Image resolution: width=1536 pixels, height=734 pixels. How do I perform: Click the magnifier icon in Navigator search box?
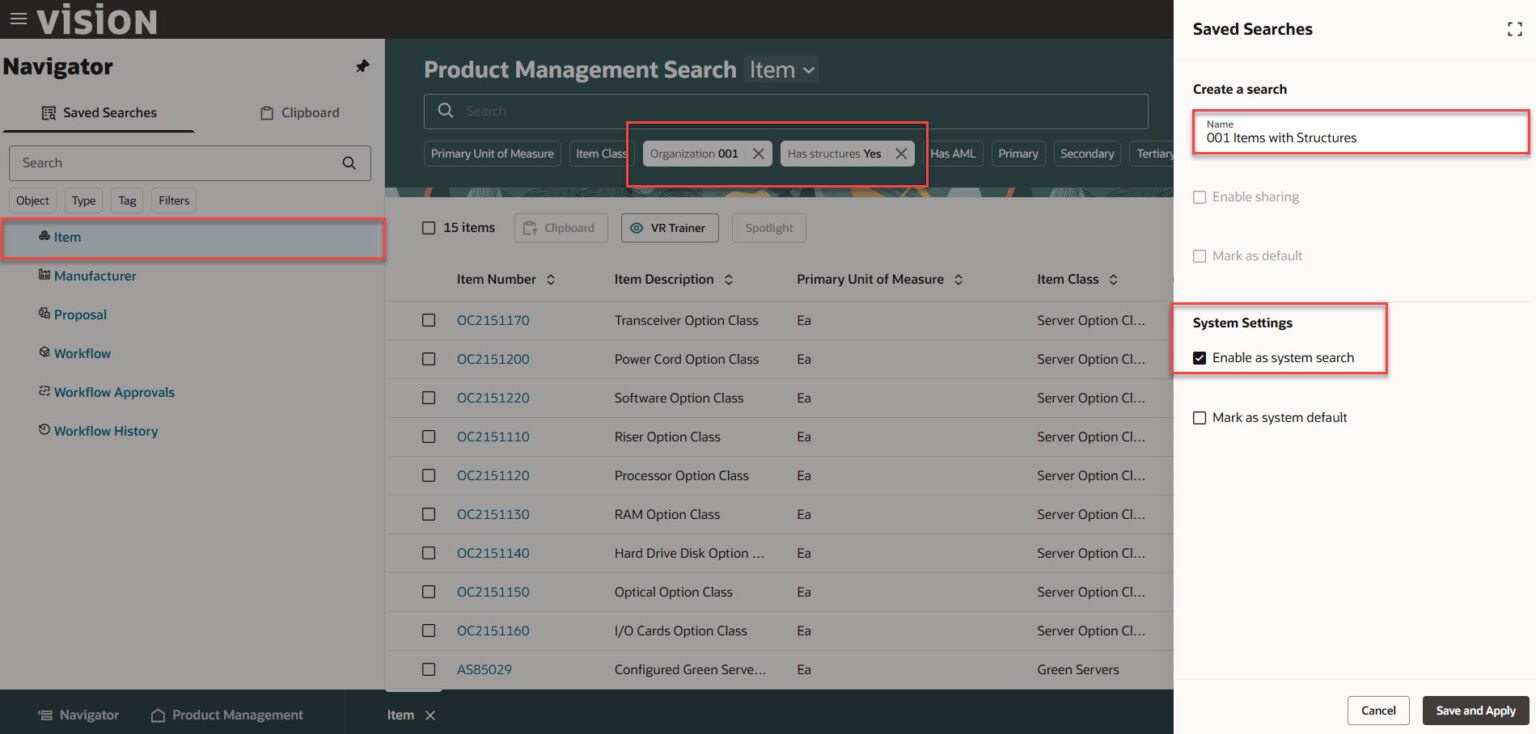[348, 162]
